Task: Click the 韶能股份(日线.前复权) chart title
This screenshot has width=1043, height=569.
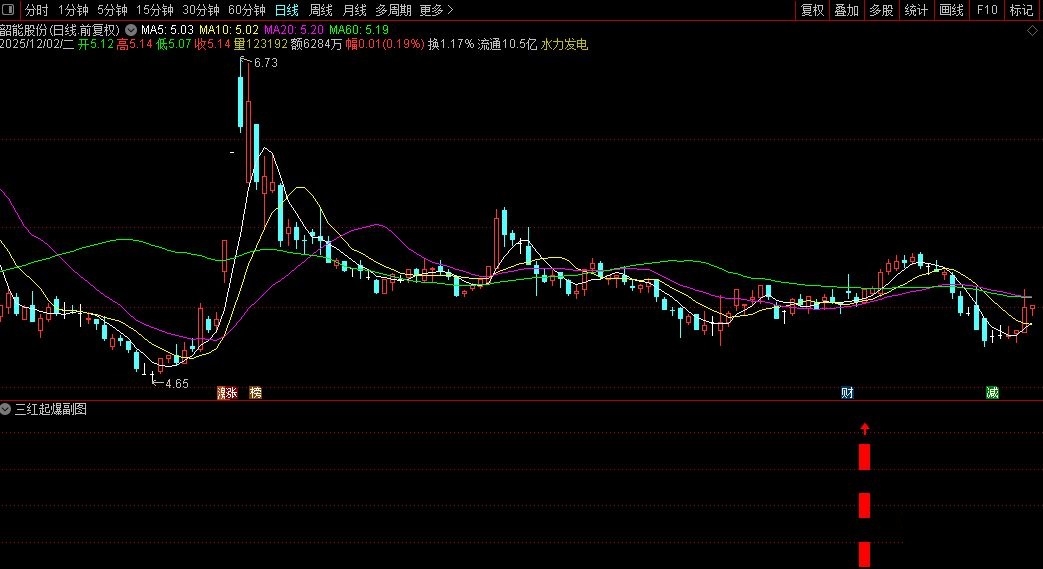Action: pos(60,30)
